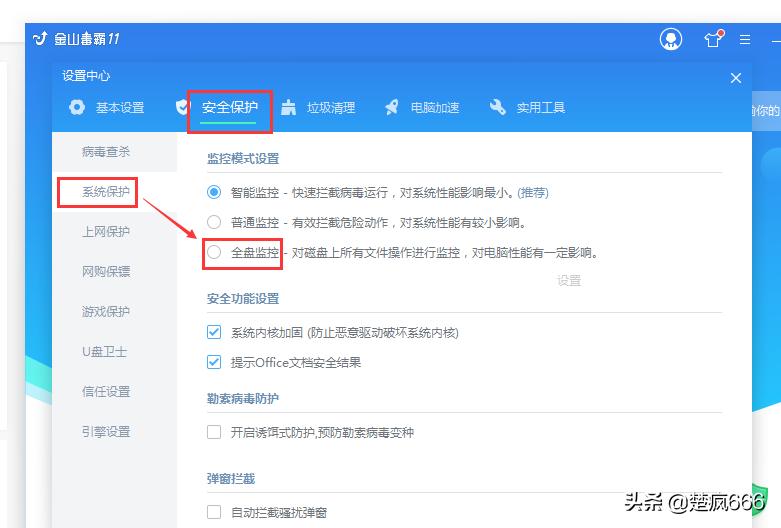Open the user account avatar icon
The width and height of the screenshot is (781, 528).
click(x=670, y=39)
